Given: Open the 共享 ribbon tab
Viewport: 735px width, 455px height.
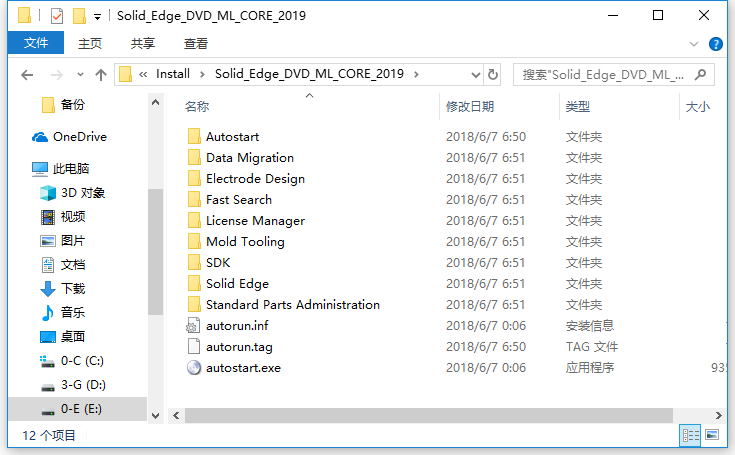Looking at the screenshot, I should (142, 44).
